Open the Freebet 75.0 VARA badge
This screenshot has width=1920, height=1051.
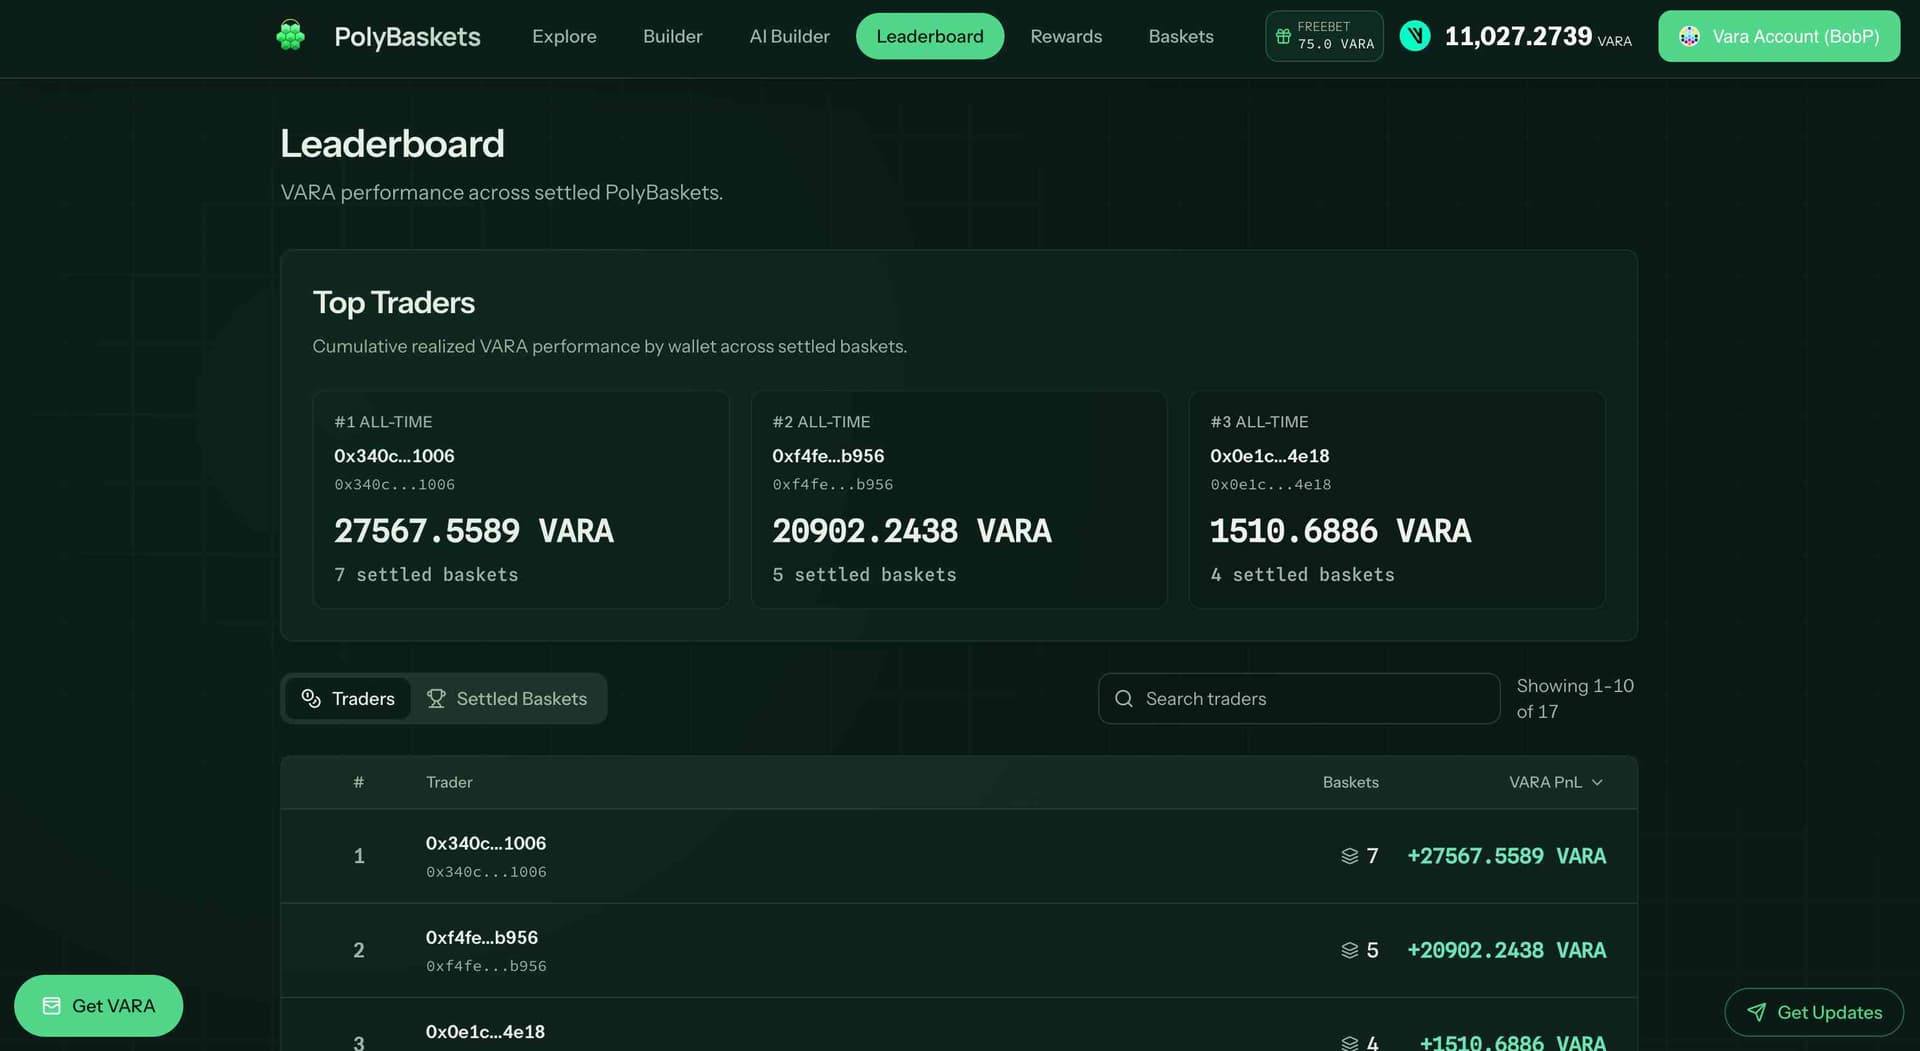1324,36
